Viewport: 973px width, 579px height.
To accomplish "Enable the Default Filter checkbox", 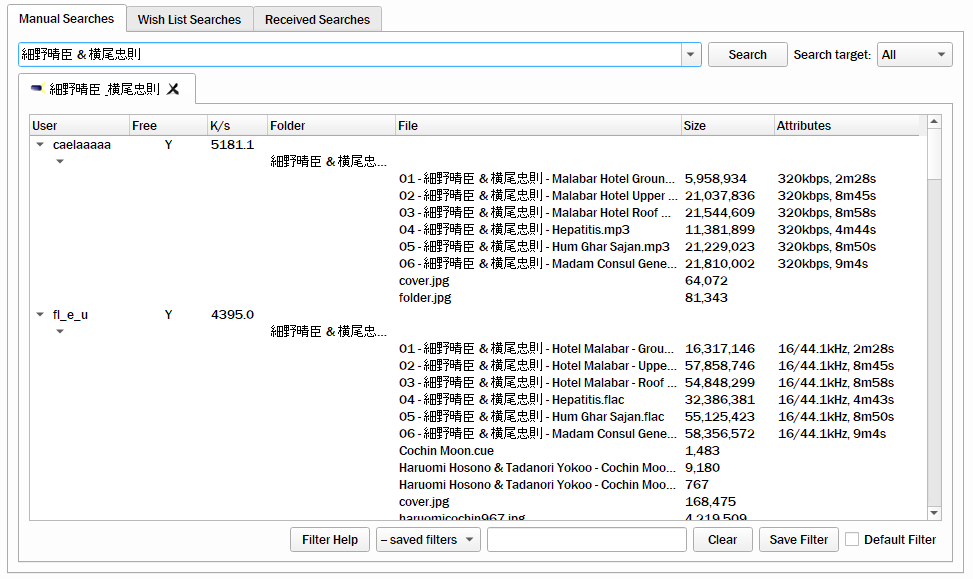I will point(852,540).
